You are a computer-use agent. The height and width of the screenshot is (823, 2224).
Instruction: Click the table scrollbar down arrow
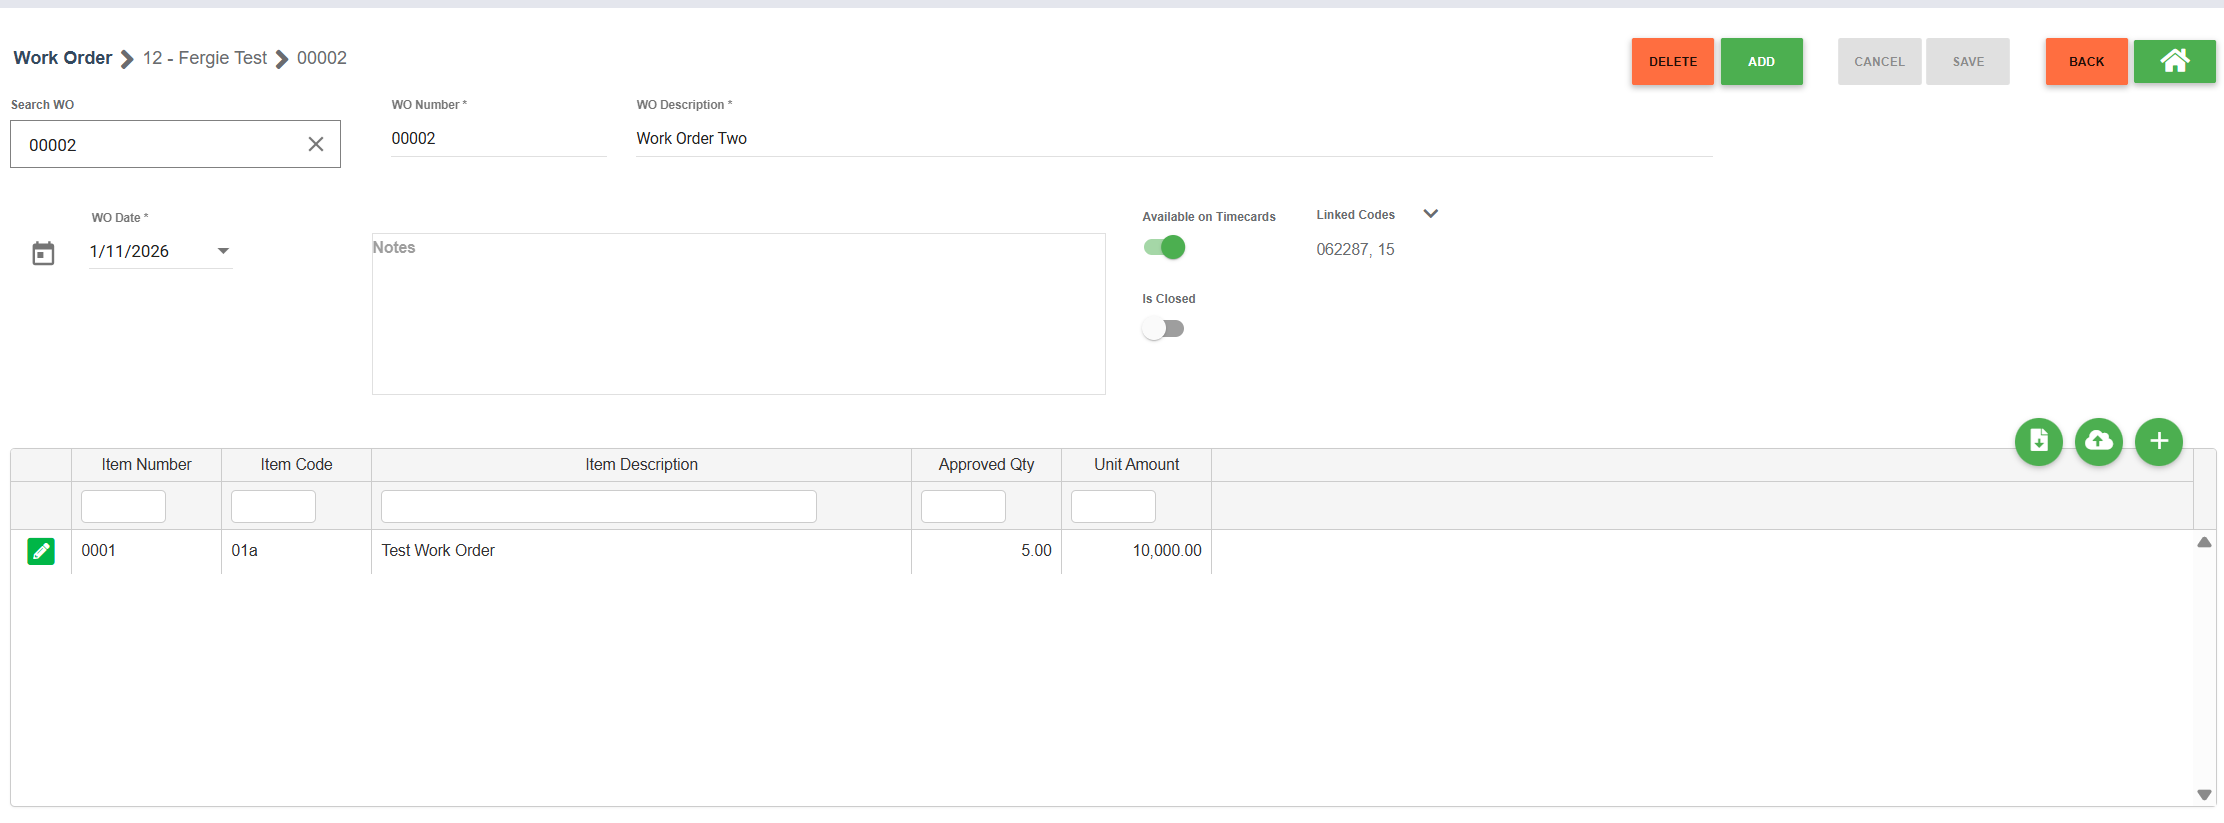[2204, 795]
